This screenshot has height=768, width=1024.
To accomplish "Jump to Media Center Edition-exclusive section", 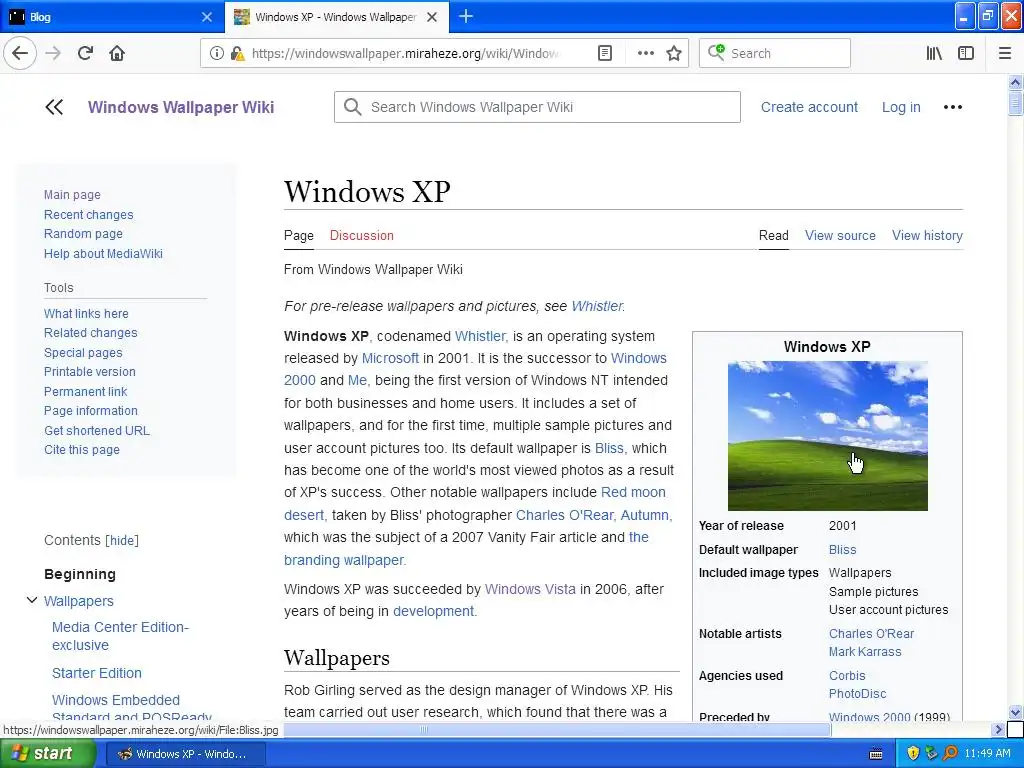I will point(120,636).
